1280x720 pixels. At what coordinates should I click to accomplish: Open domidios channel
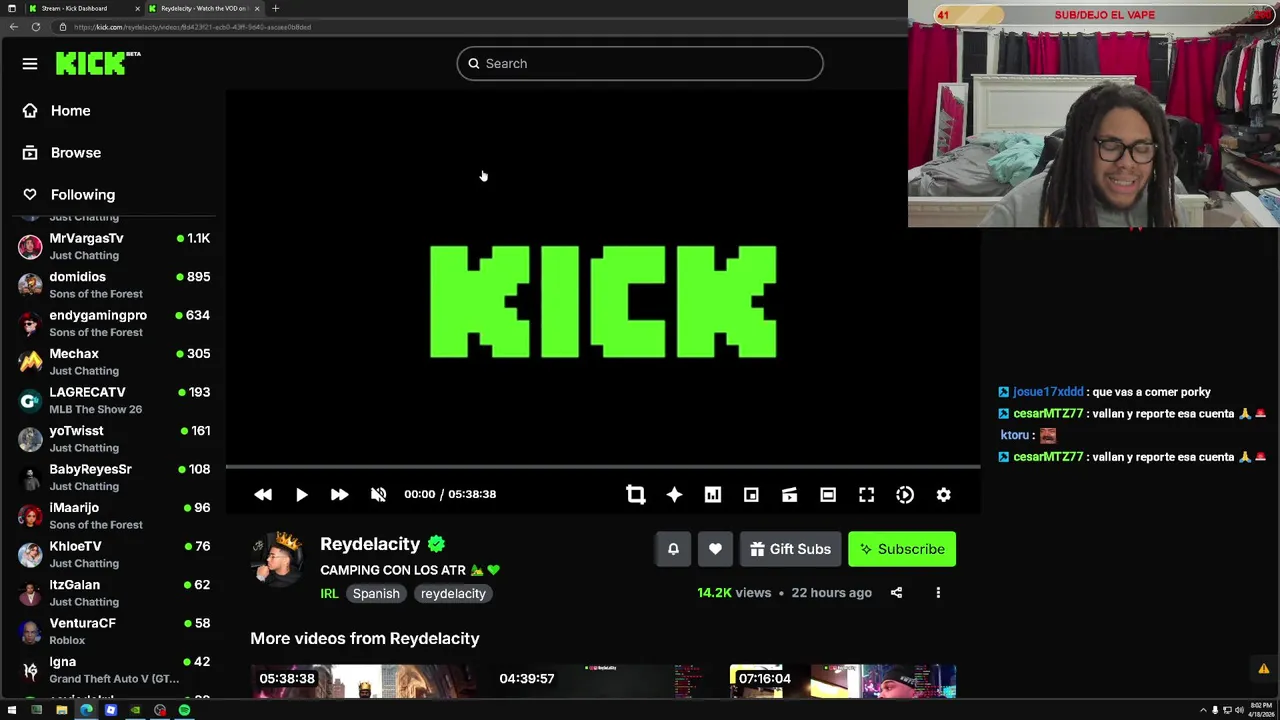point(112,285)
